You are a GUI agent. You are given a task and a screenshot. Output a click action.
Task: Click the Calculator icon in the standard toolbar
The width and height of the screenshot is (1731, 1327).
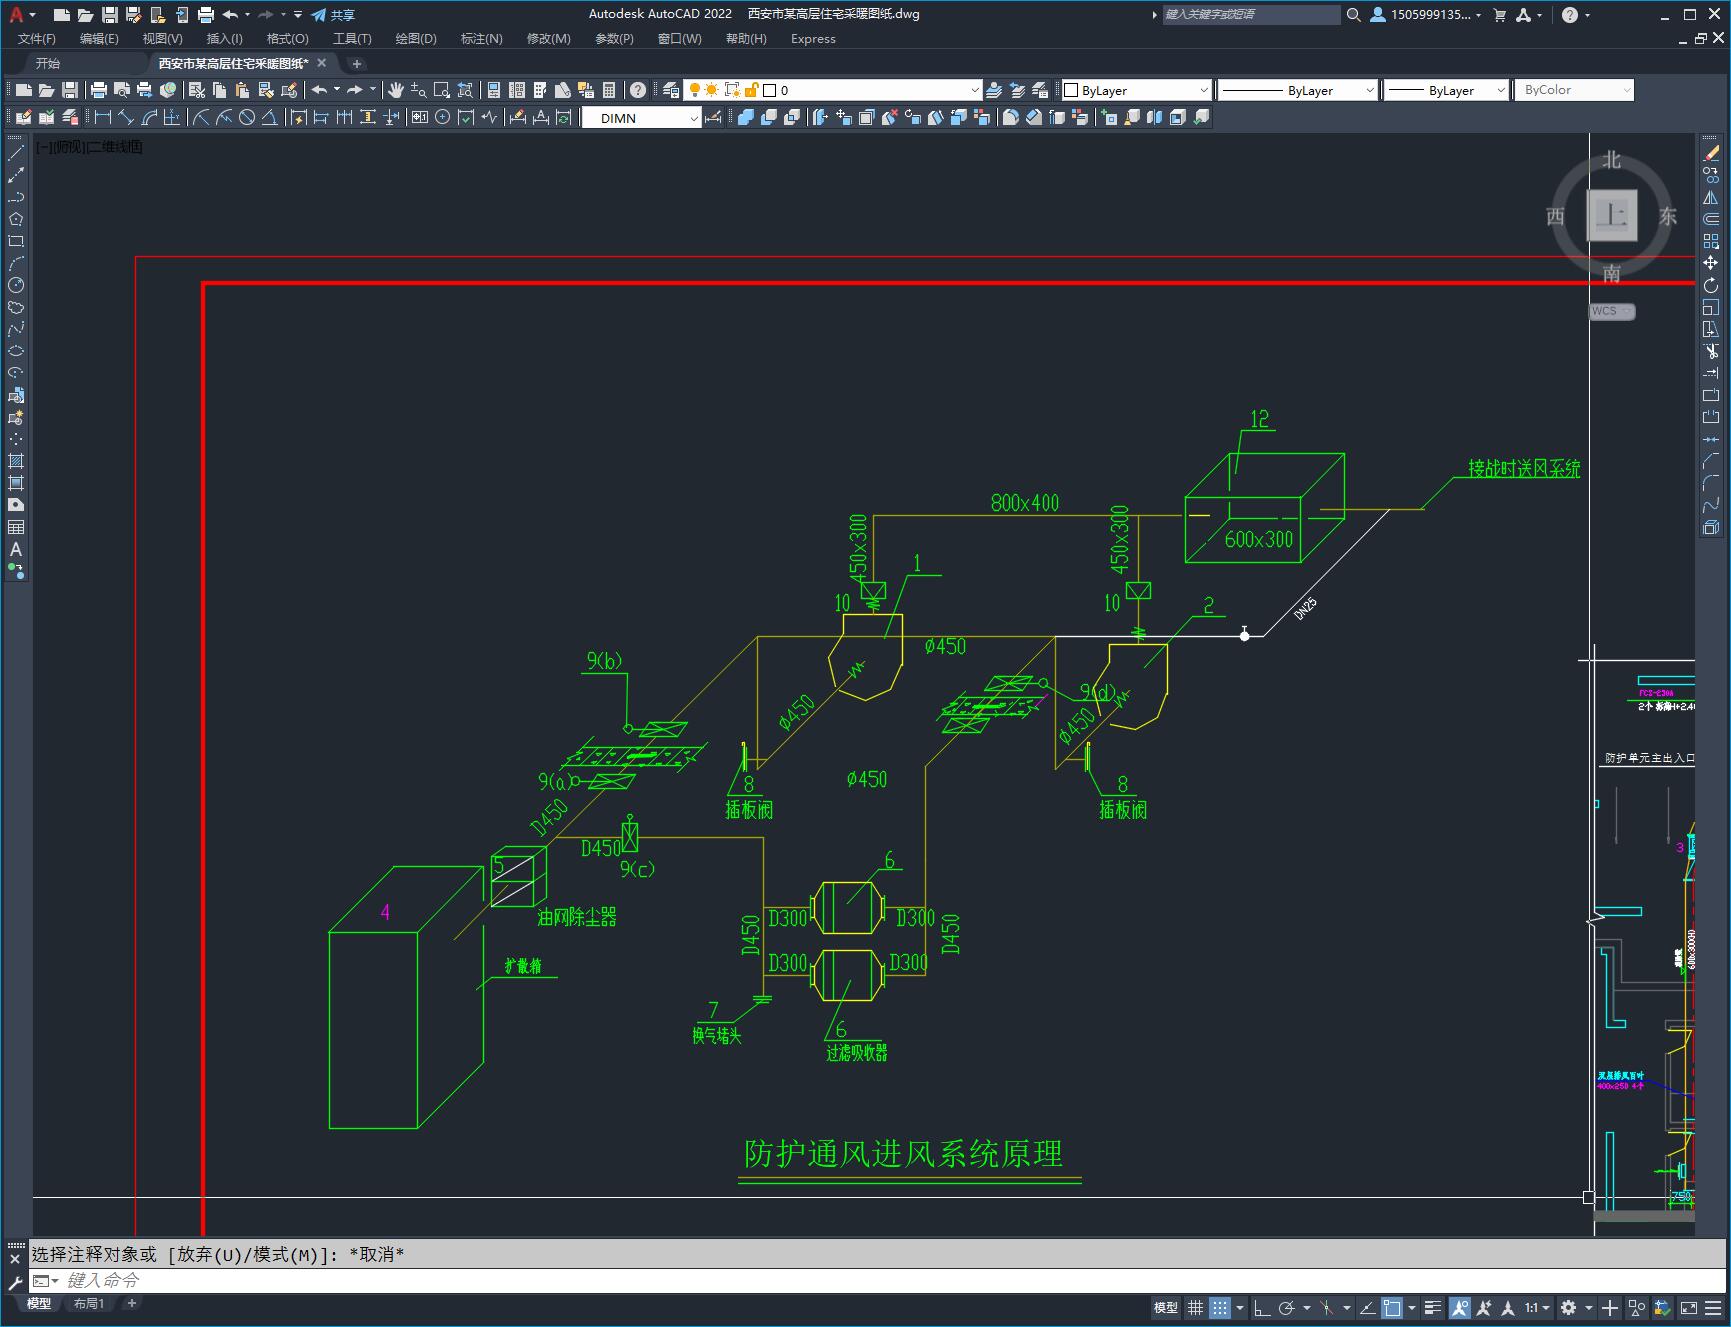tap(609, 90)
